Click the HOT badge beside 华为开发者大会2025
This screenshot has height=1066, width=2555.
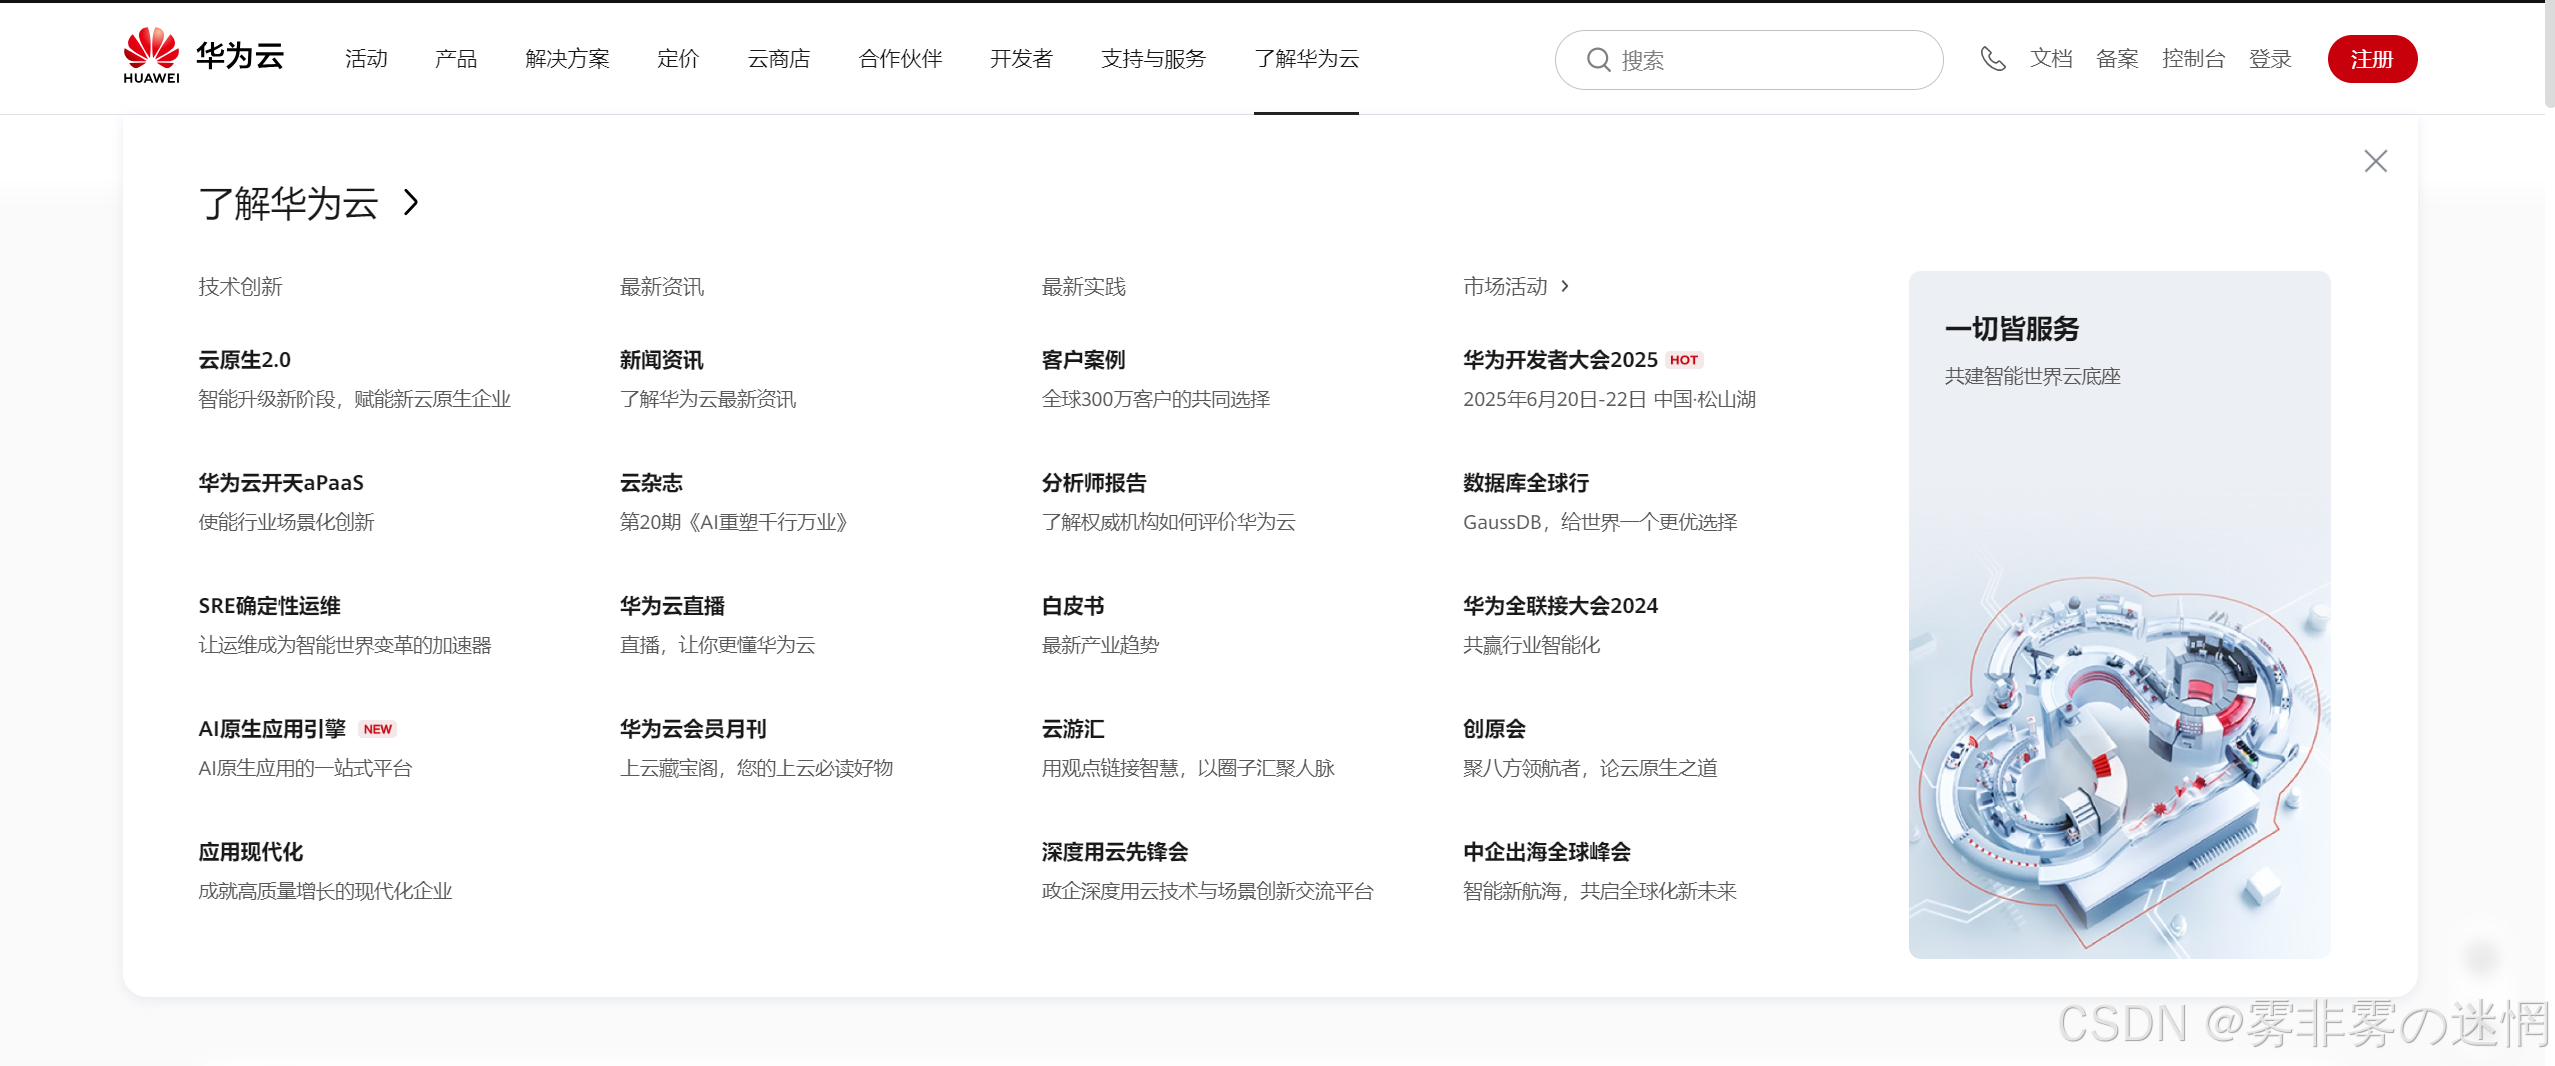click(x=1684, y=360)
